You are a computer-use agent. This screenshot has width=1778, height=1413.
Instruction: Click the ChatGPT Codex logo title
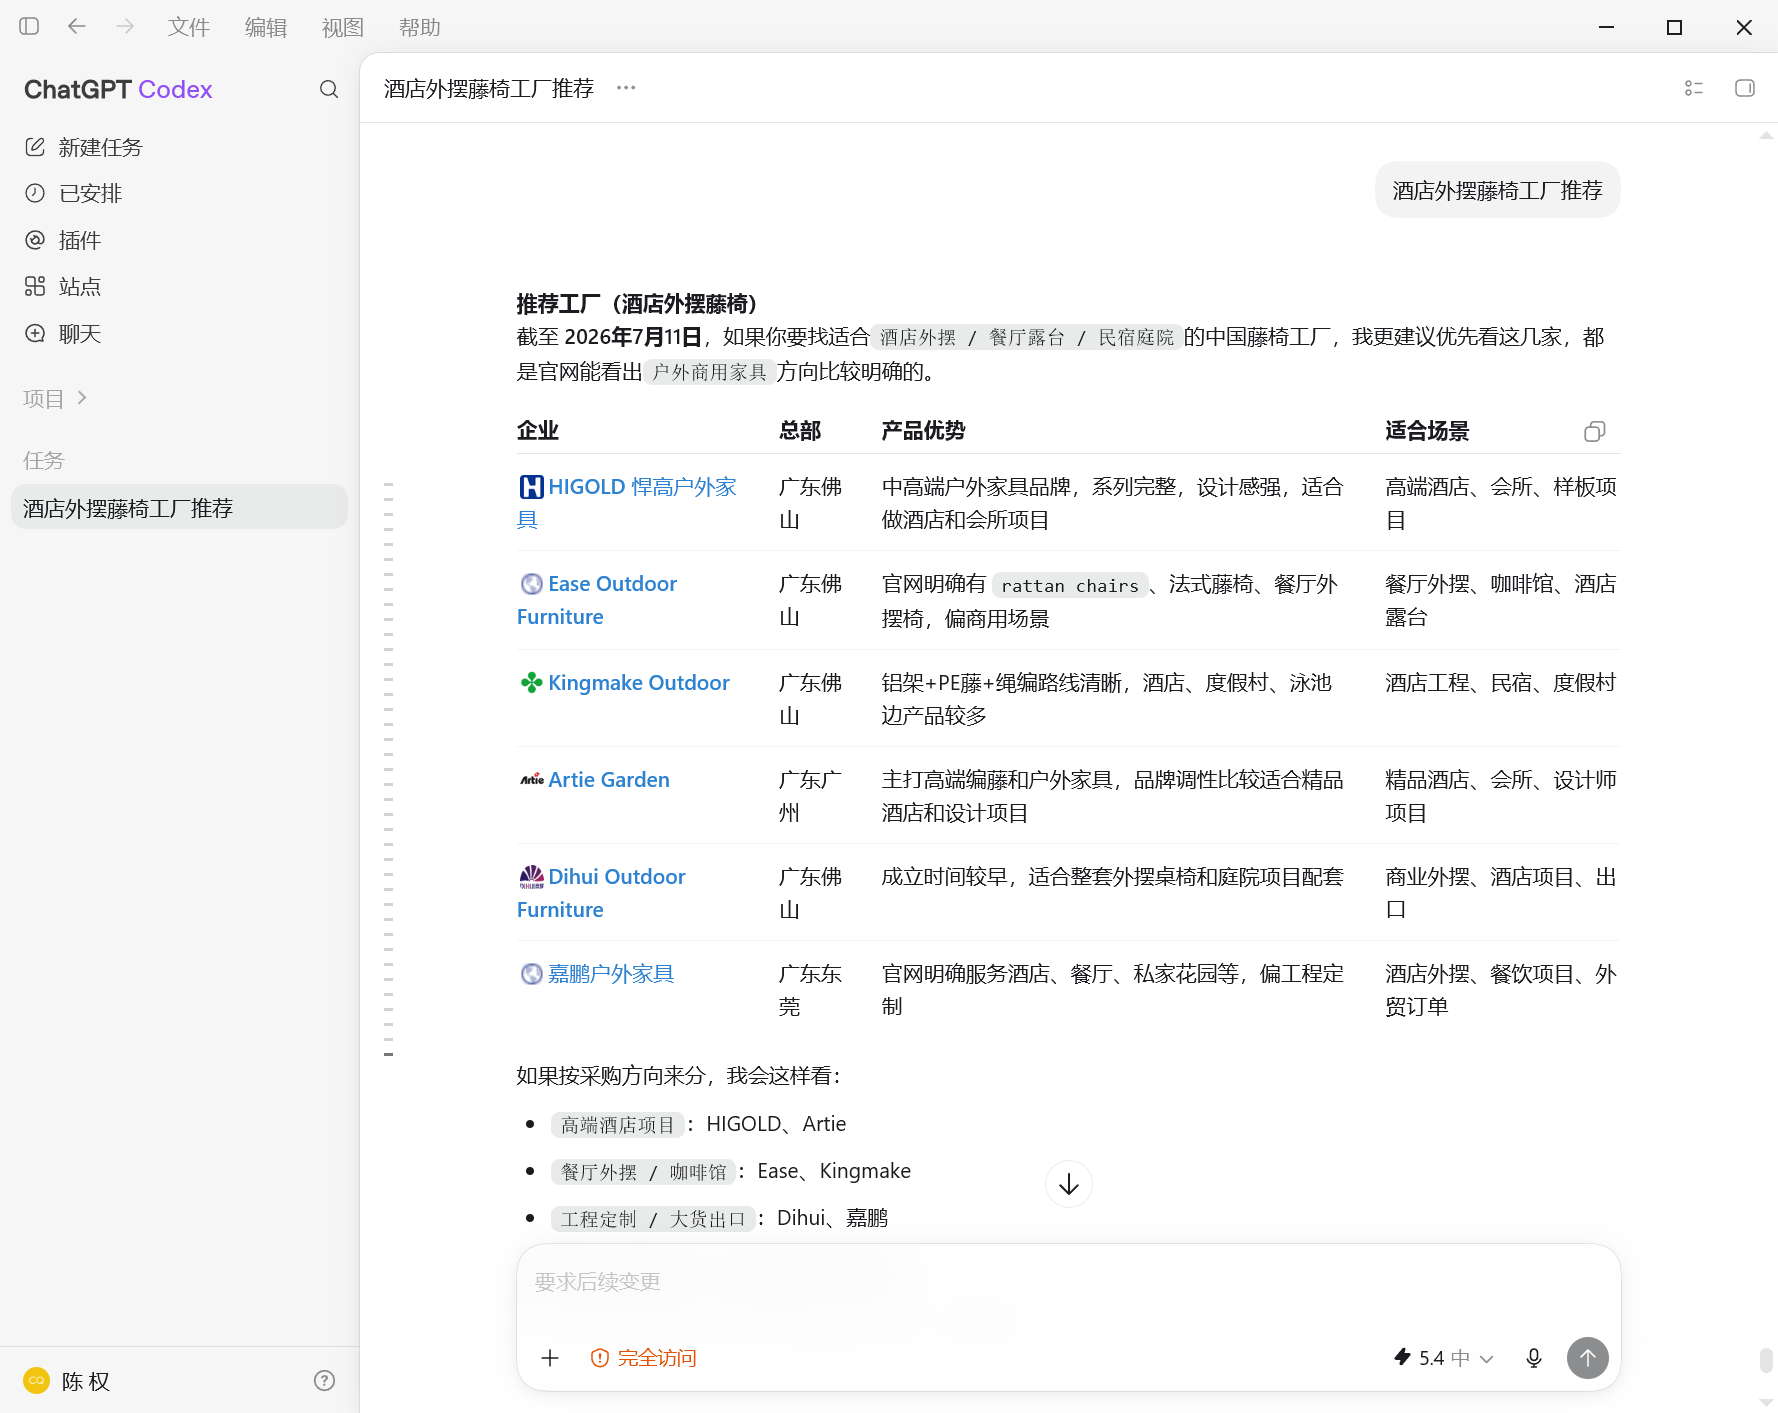click(118, 90)
